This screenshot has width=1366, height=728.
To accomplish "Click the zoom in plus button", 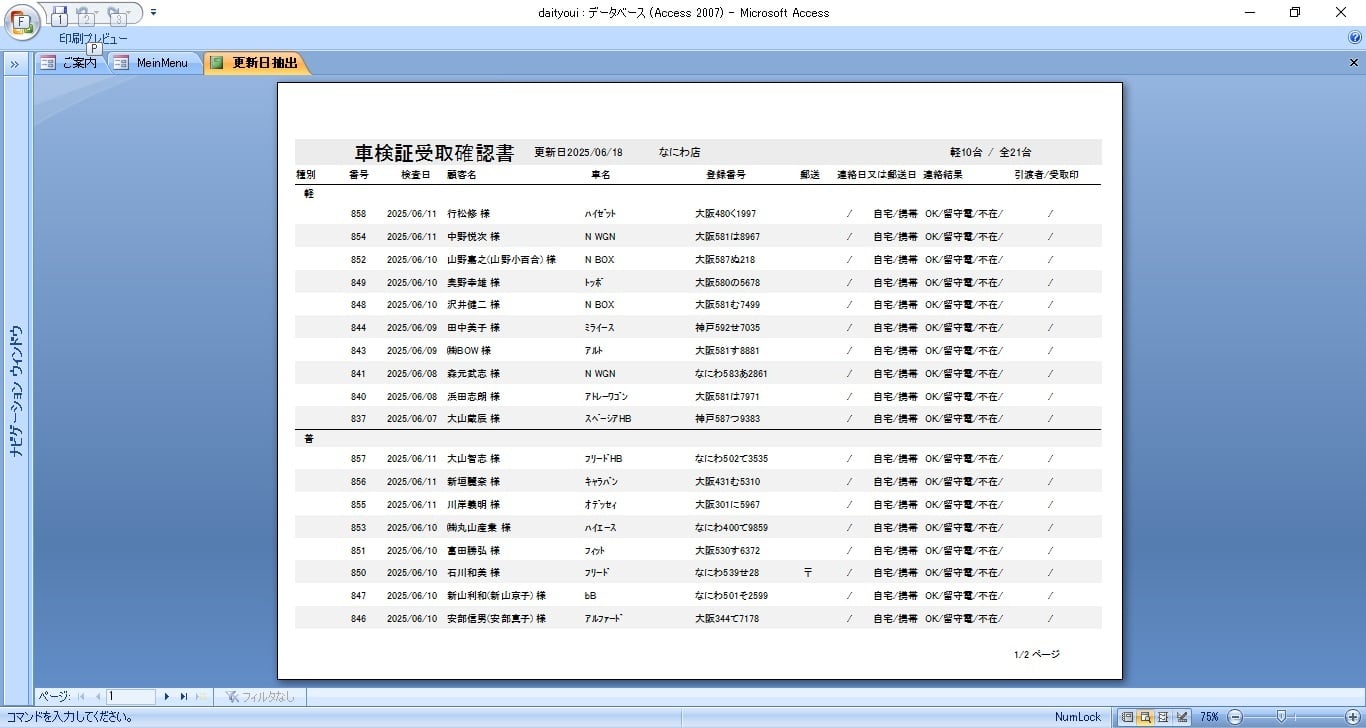I will 1353,717.
